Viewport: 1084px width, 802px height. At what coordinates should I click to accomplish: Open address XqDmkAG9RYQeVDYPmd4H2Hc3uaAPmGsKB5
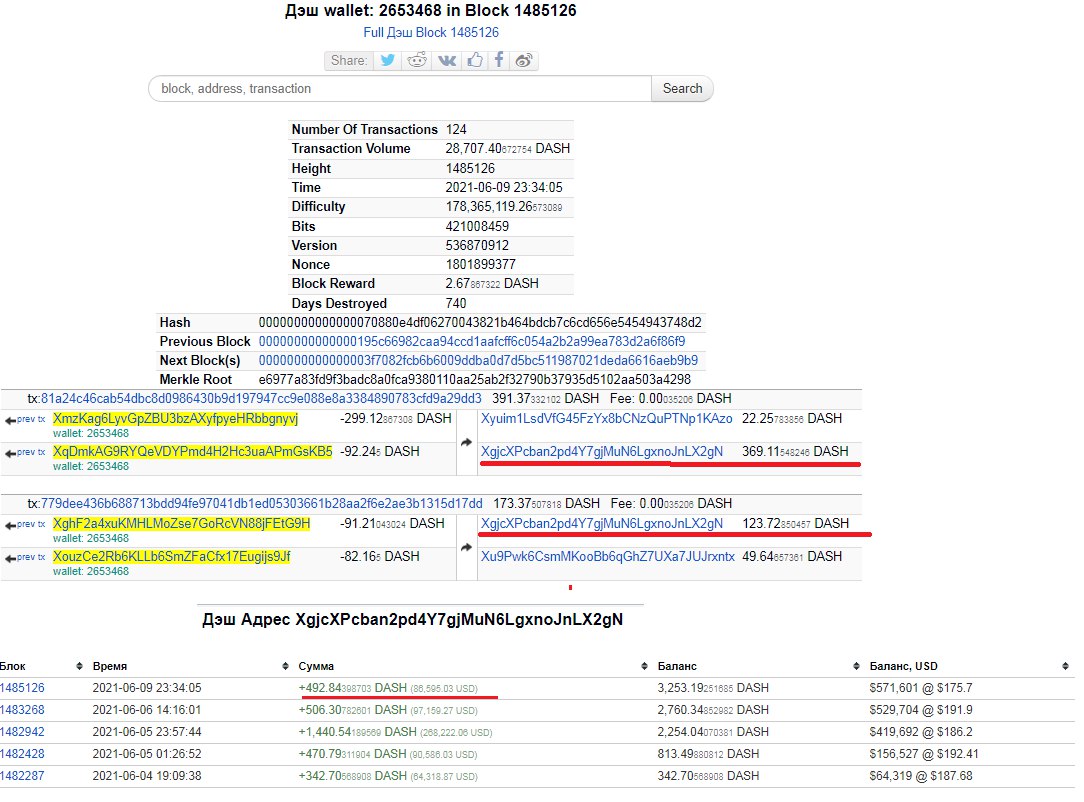tap(192, 451)
